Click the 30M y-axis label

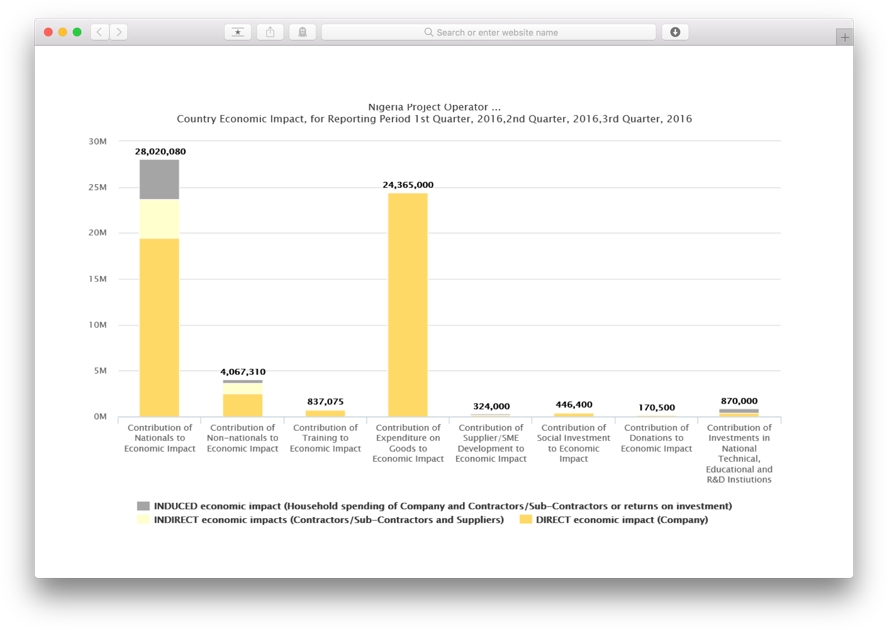click(97, 141)
